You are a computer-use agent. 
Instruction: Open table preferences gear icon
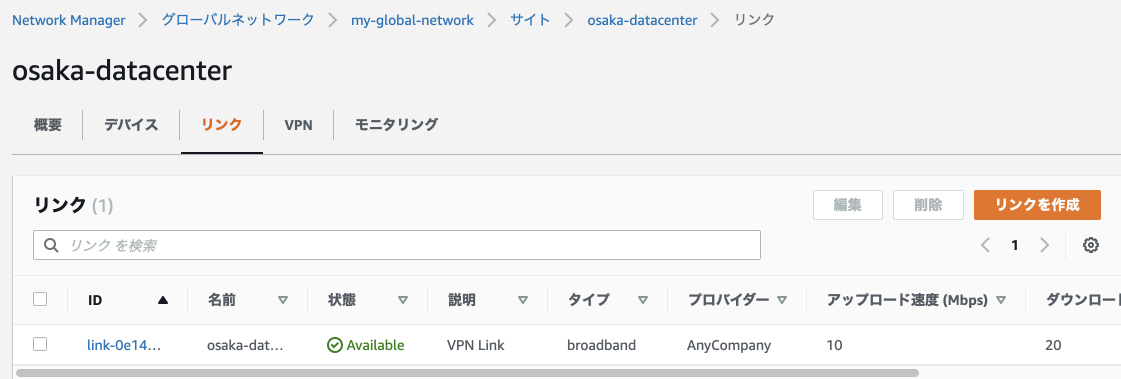coord(1090,245)
